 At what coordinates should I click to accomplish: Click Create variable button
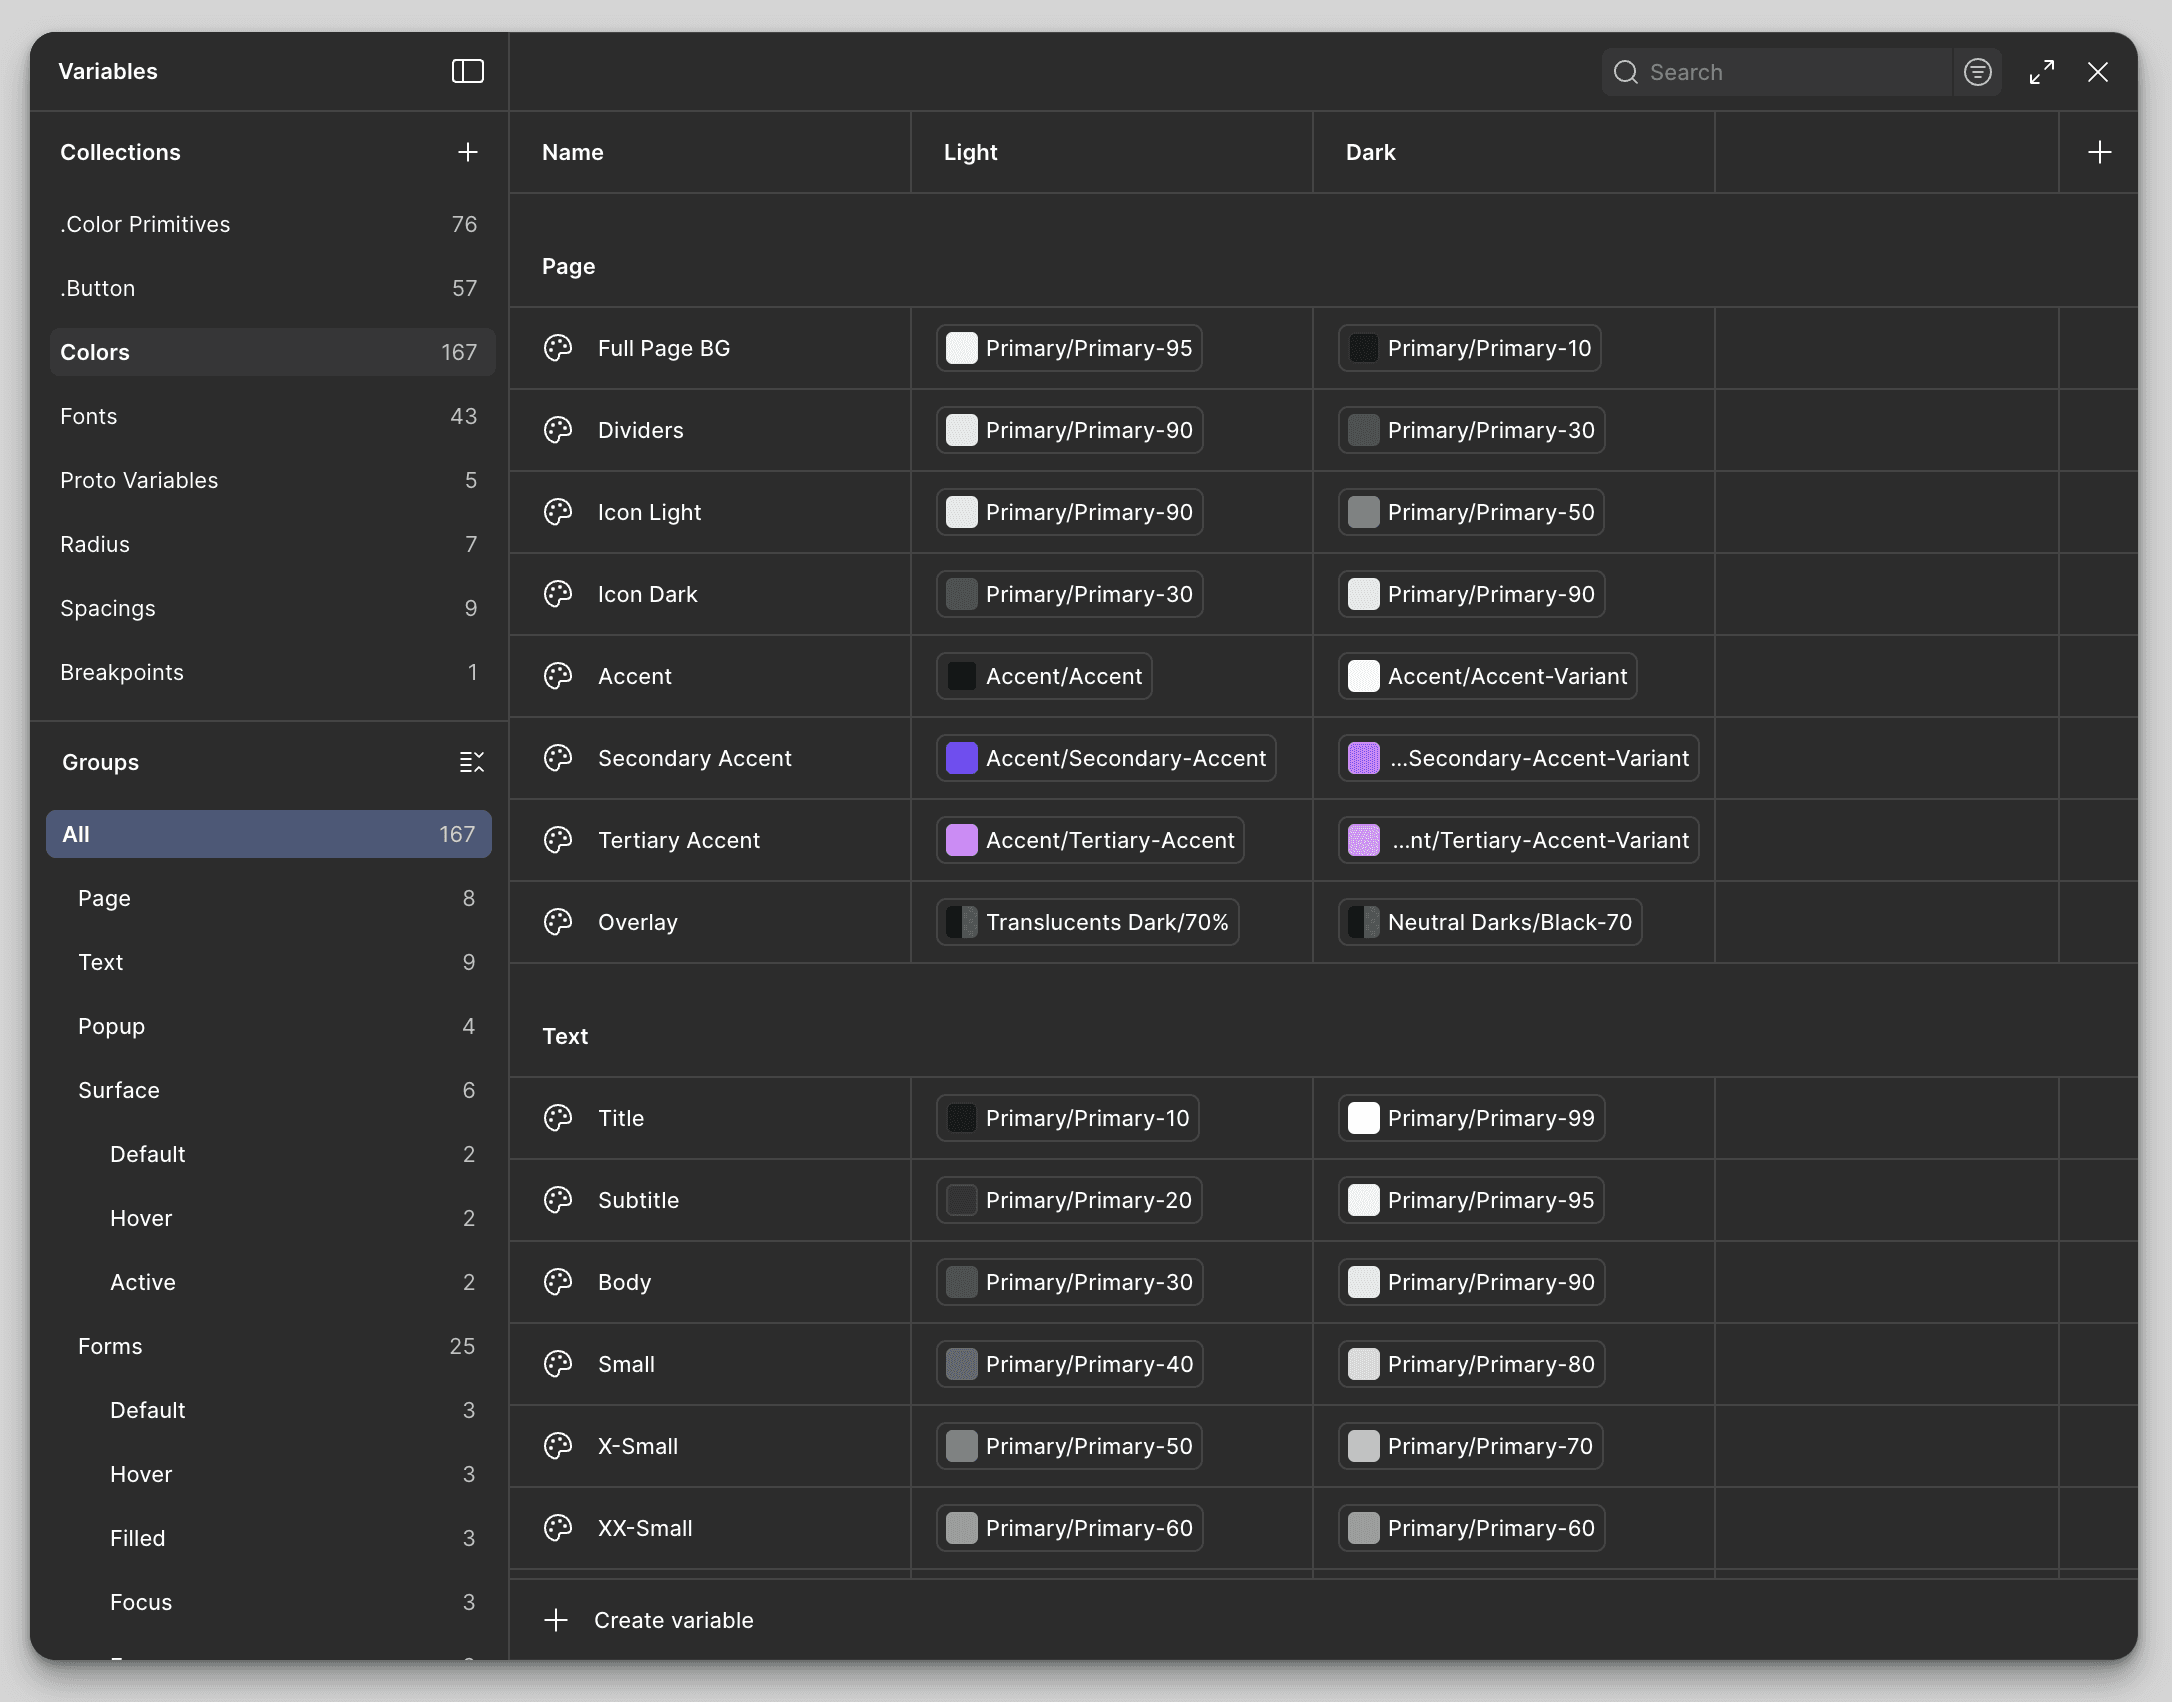click(x=673, y=1620)
